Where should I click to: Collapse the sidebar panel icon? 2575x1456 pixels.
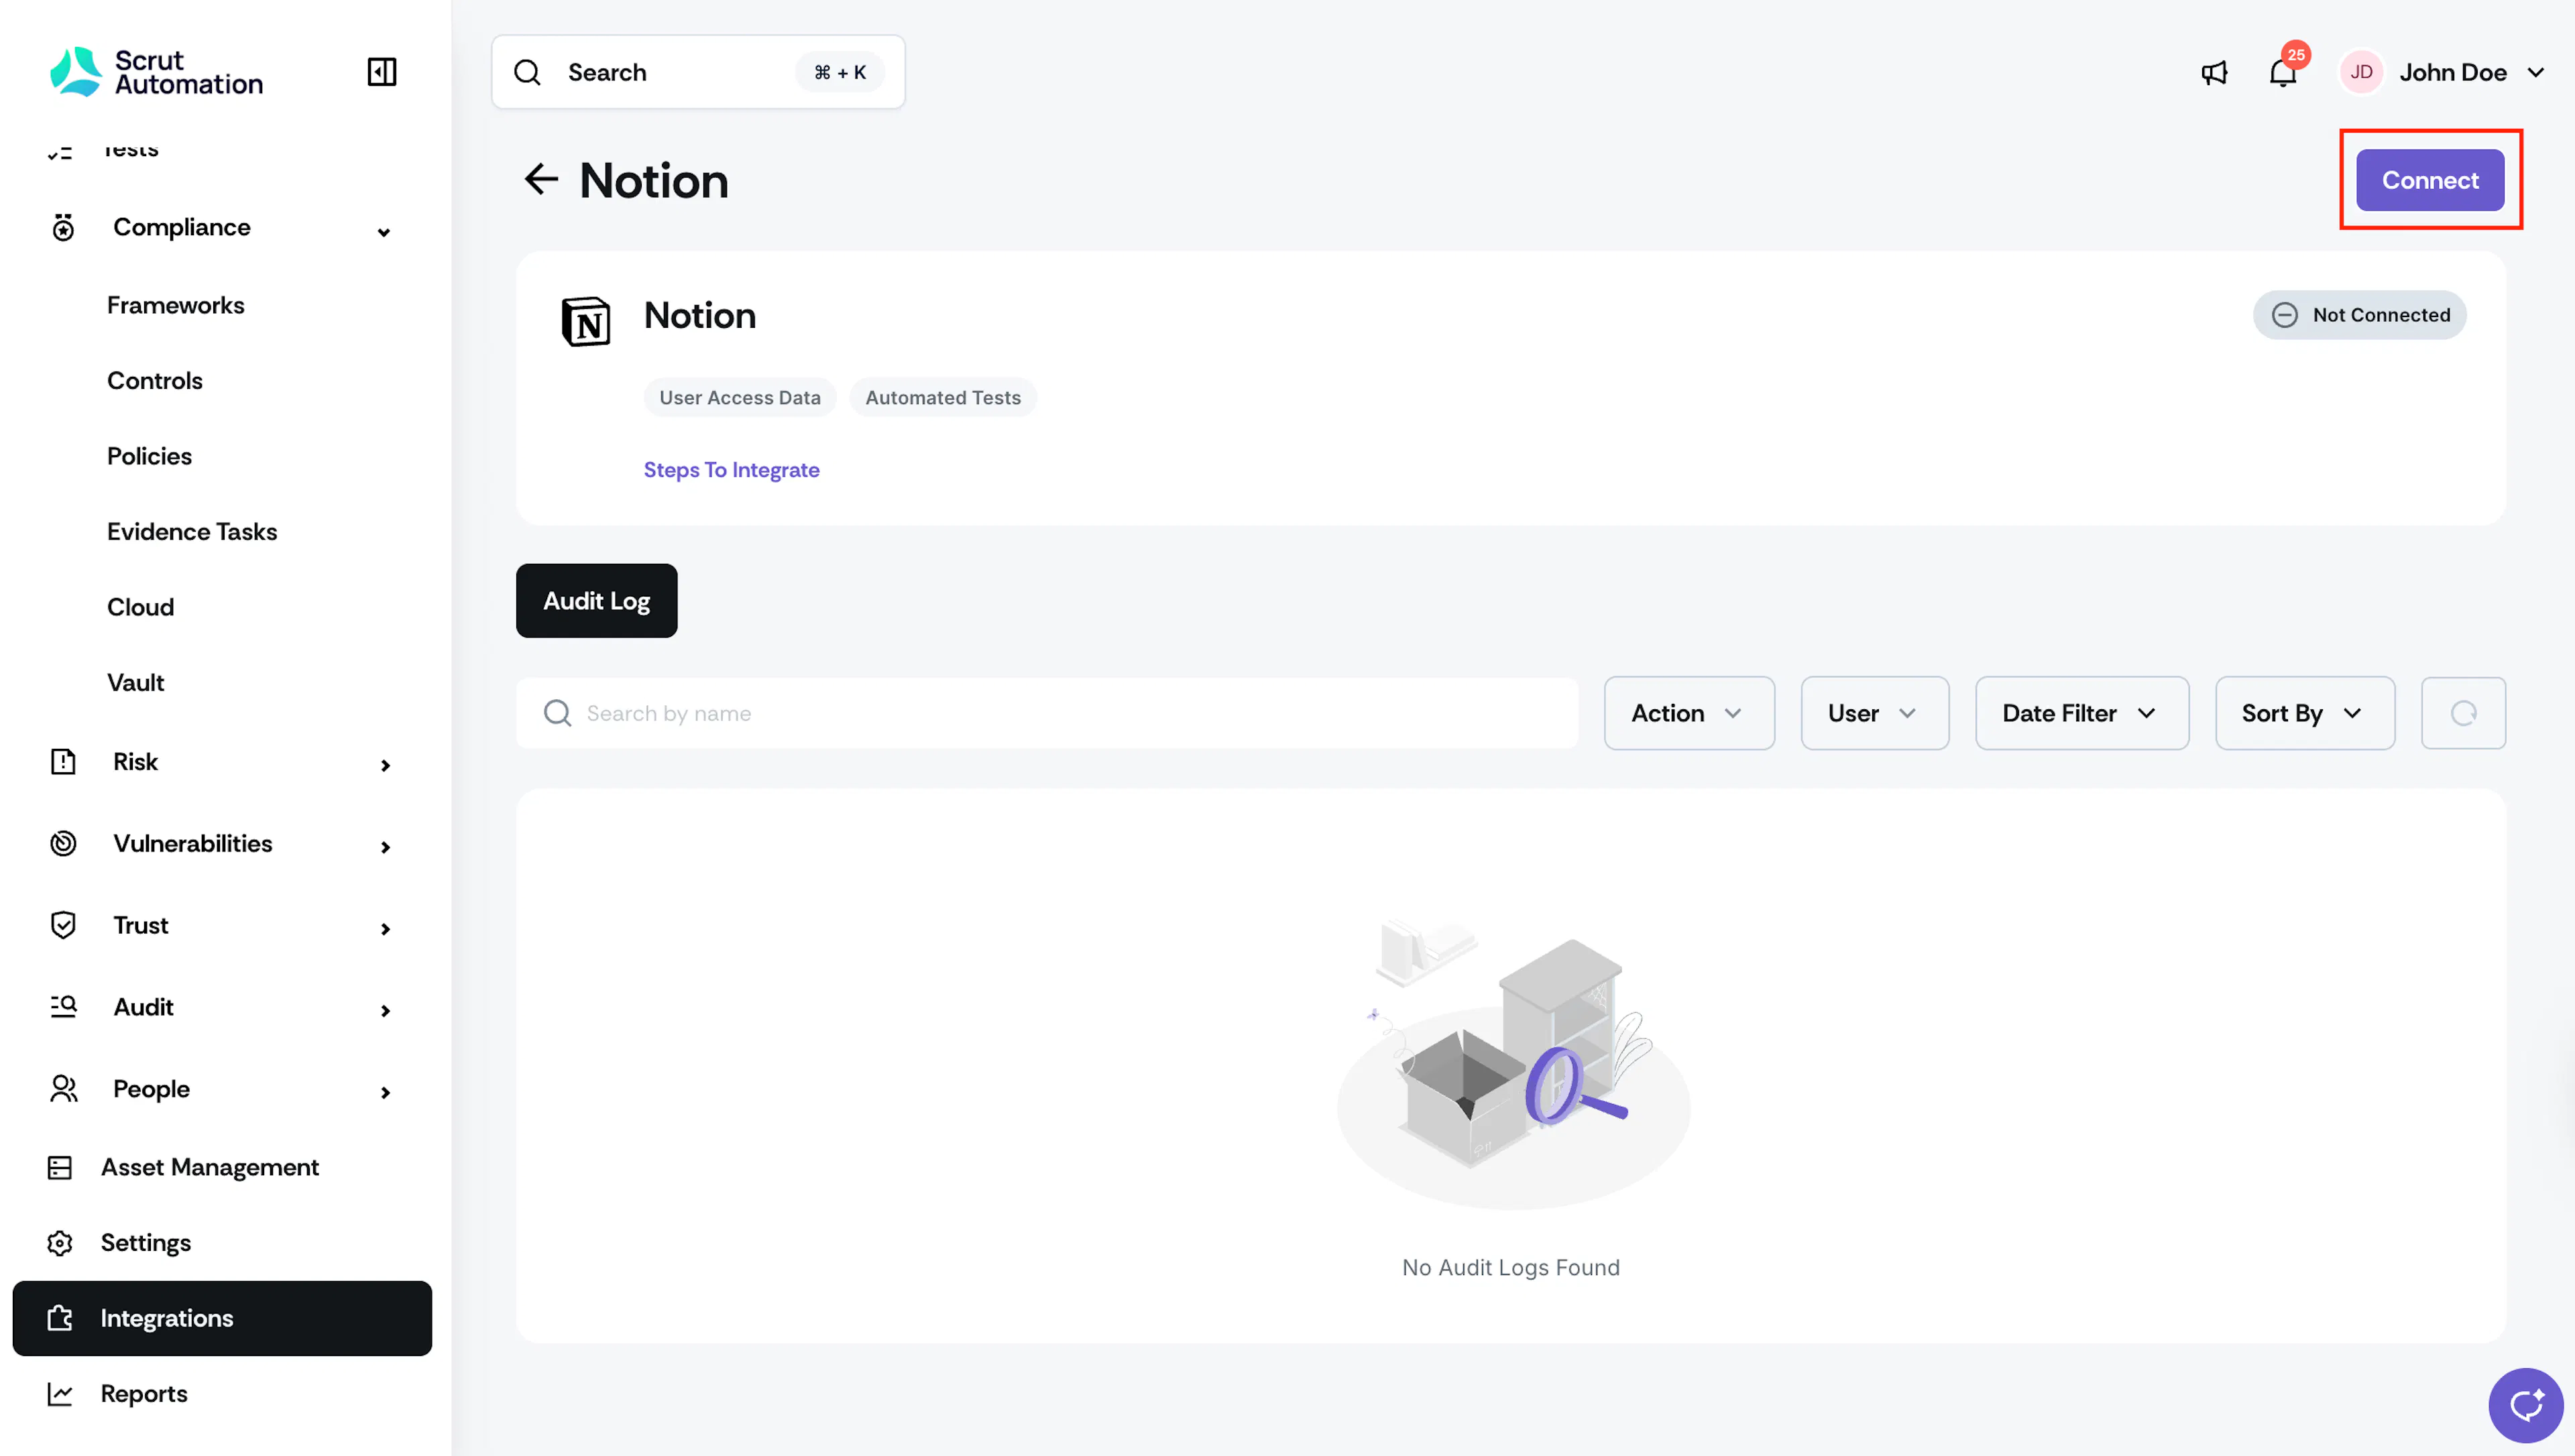point(382,72)
